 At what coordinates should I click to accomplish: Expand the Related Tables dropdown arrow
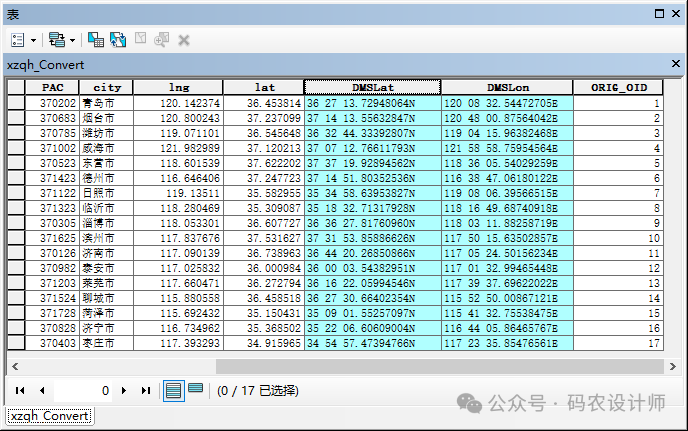[x=72, y=40]
